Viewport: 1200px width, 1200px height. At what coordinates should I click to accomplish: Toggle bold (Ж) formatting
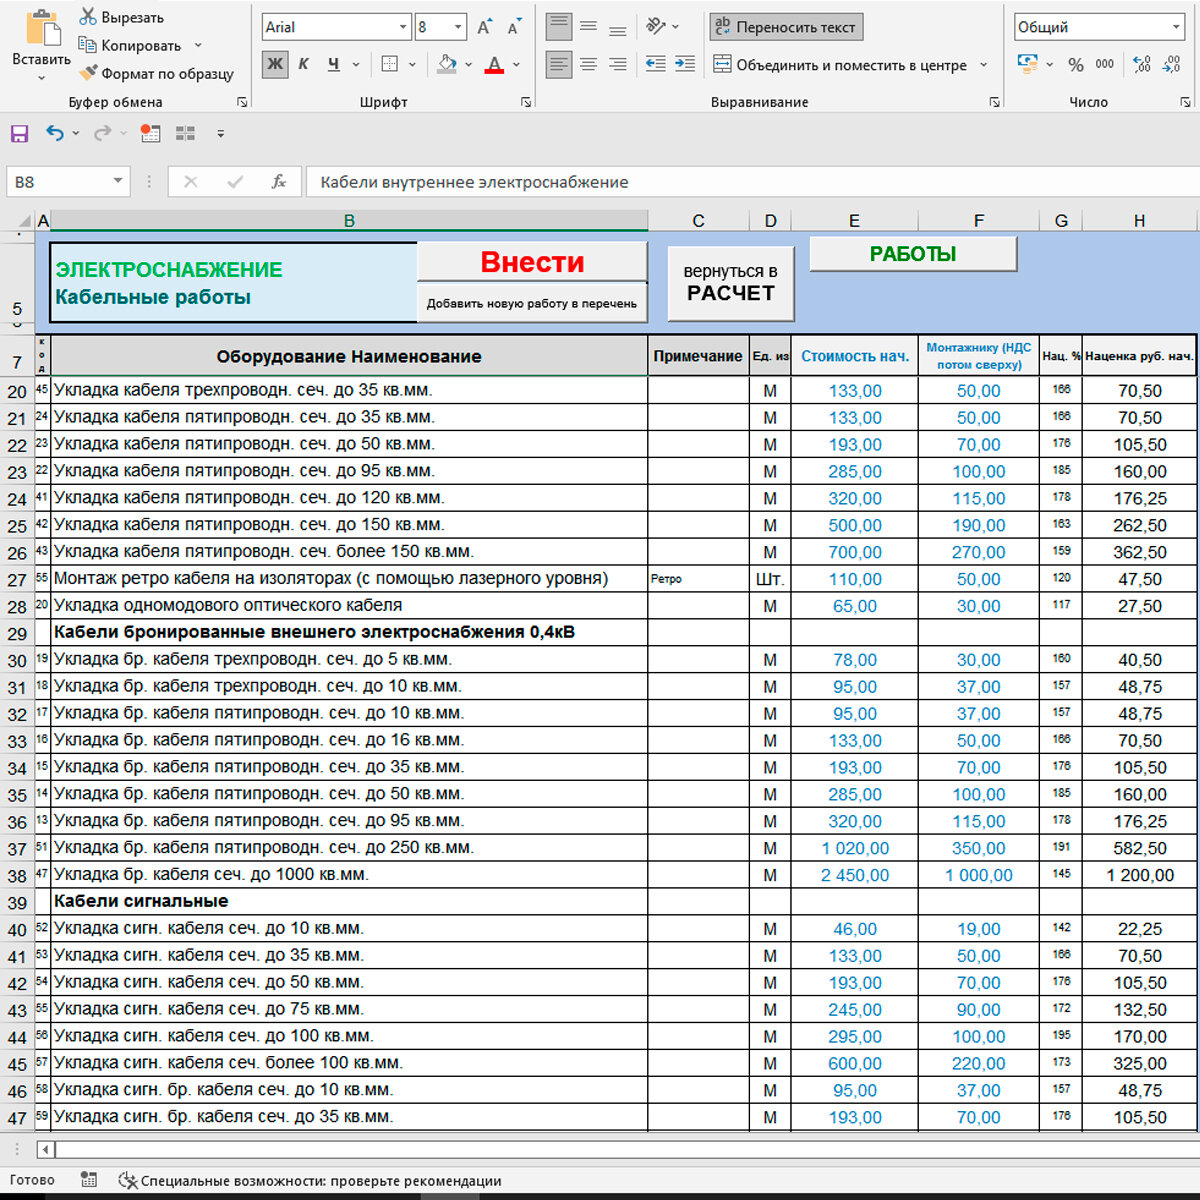(275, 64)
